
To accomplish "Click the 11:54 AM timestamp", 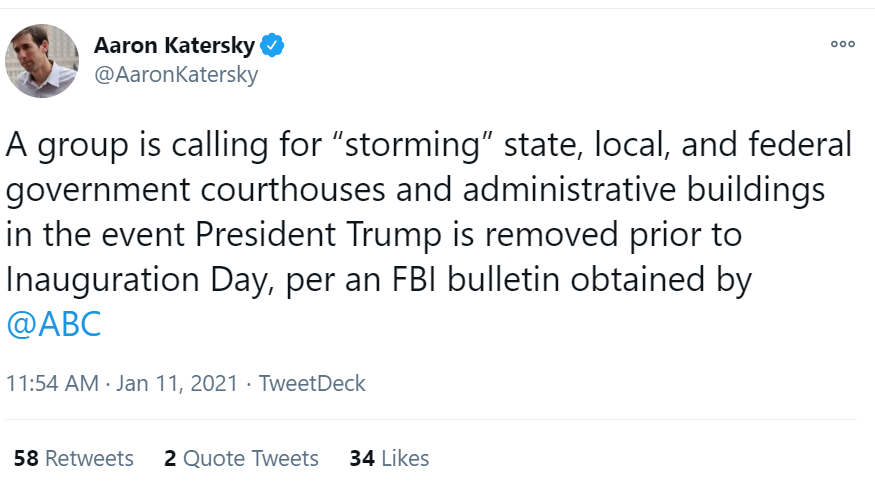I will [x=52, y=384].
